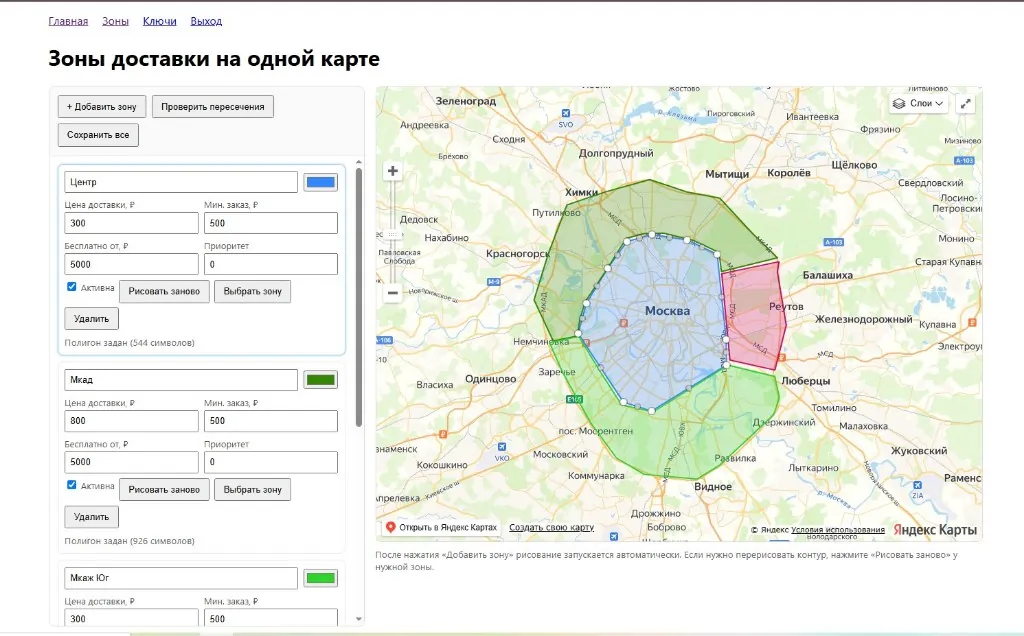Expand the map to fullscreen
1024x636 pixels.
(965, 104)
